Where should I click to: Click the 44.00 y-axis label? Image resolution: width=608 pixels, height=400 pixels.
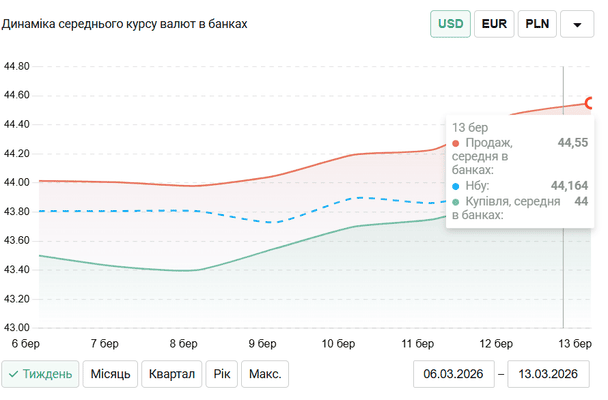pyautogui.click(x=18, y=182)
